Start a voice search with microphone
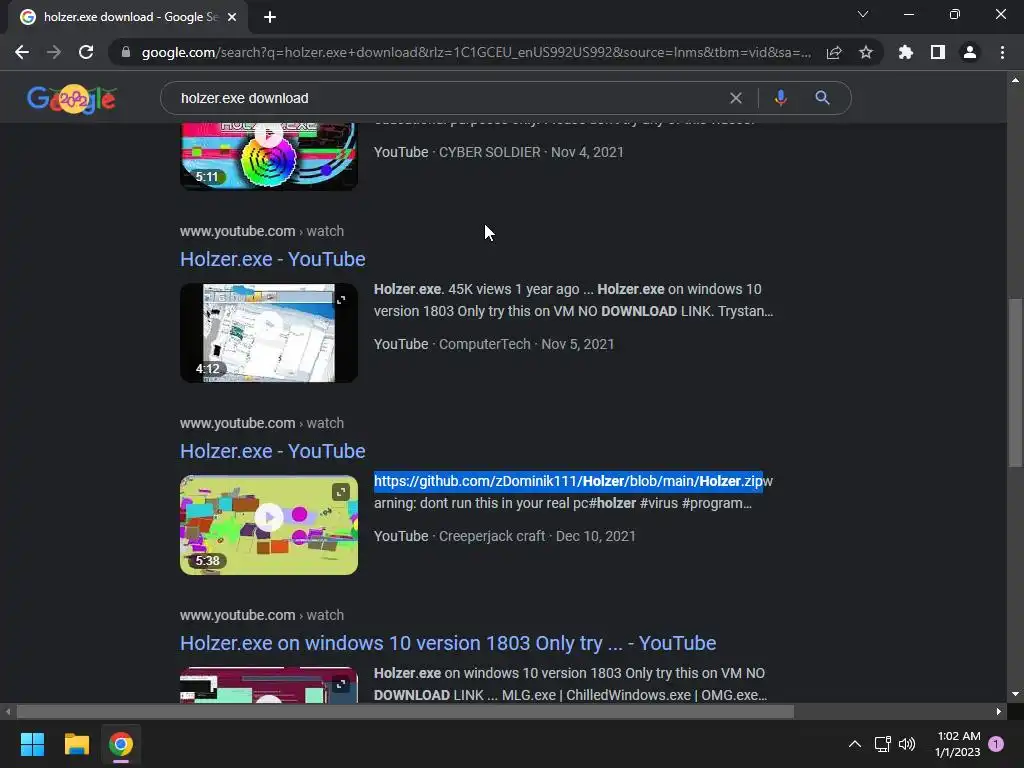 [x=780, y=98]
